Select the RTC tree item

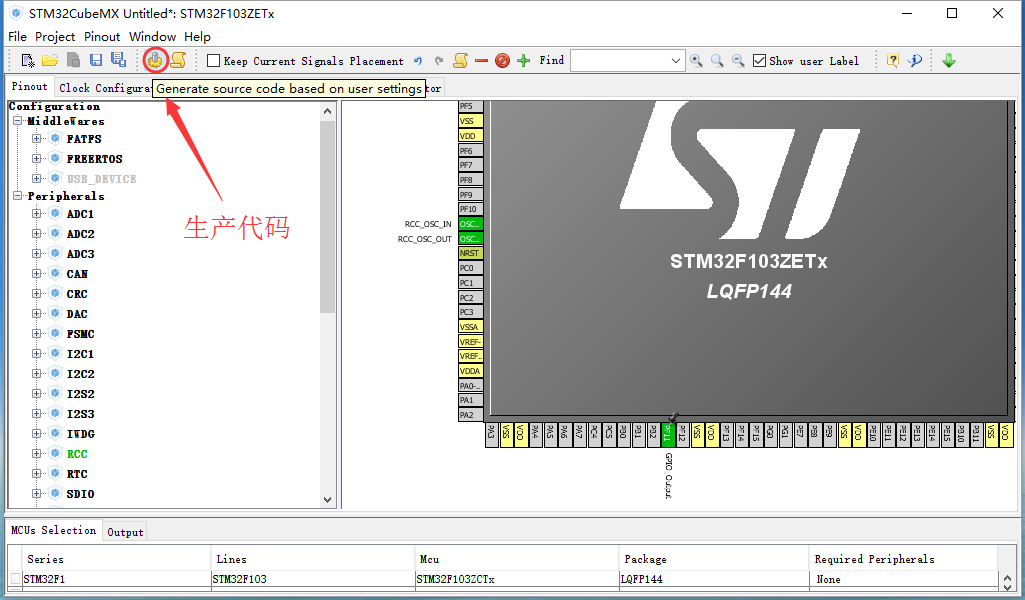click(x=76, y=474)
